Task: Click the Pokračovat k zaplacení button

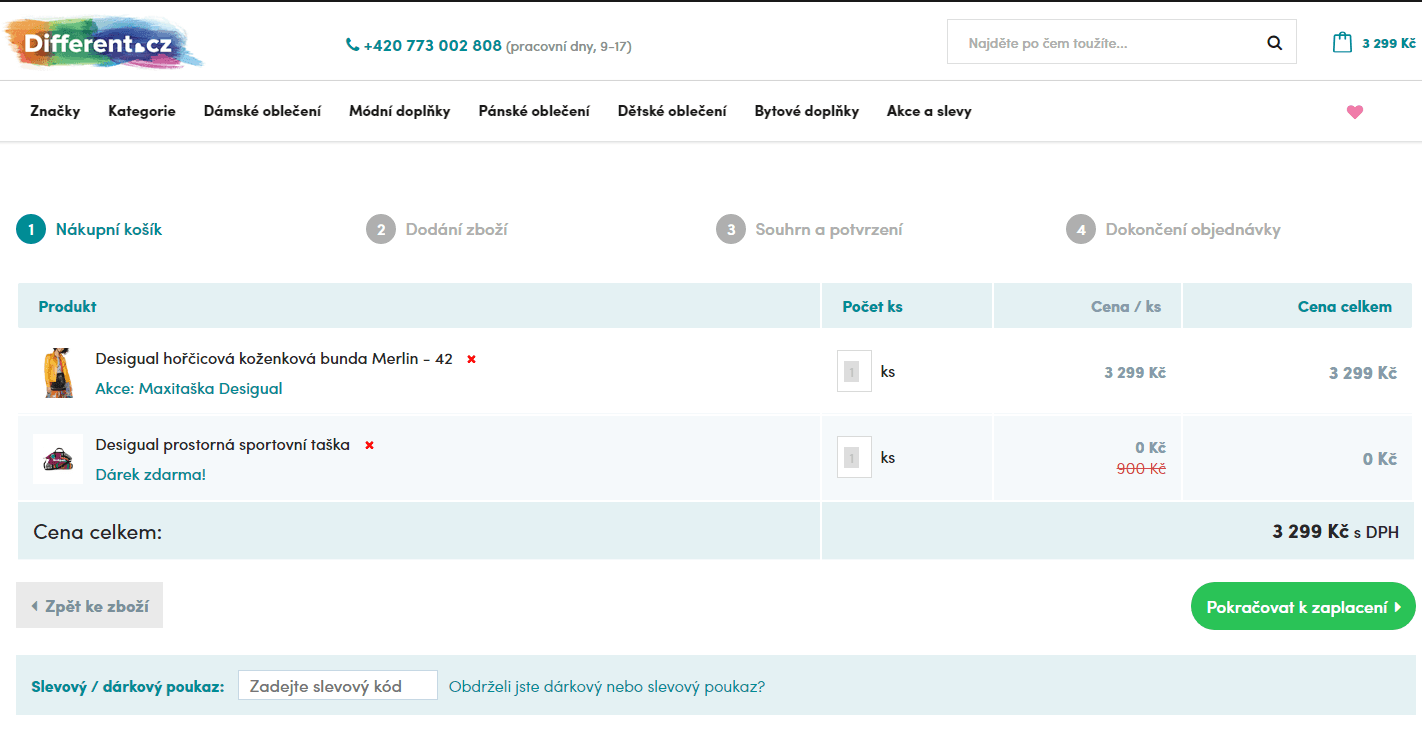Action: tap(1303, 606)
